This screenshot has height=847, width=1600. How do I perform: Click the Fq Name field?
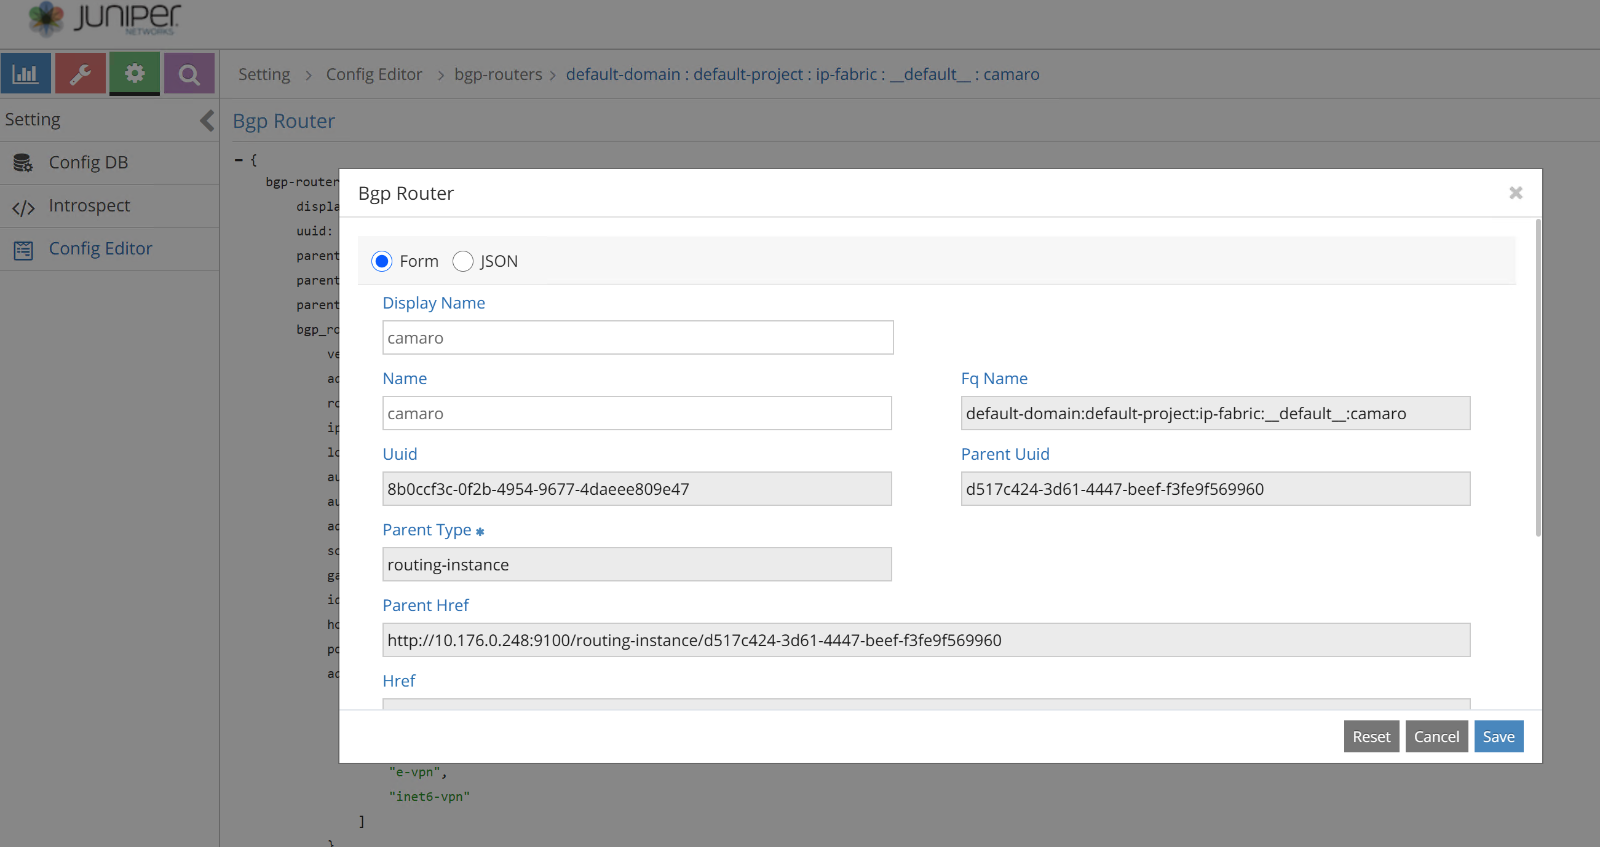tap(1216, 413)
